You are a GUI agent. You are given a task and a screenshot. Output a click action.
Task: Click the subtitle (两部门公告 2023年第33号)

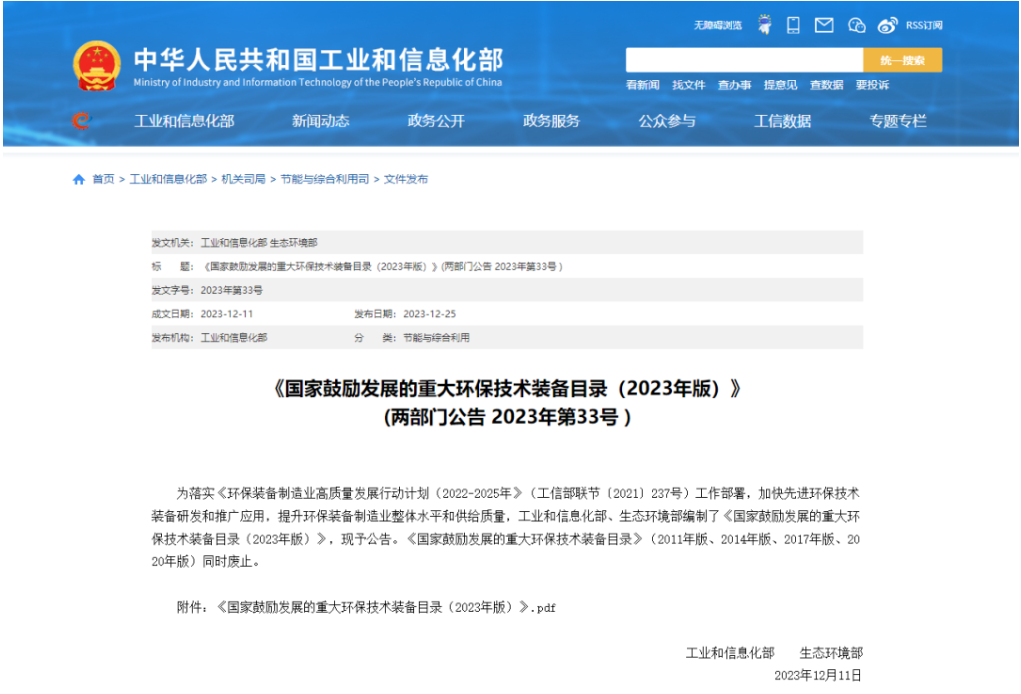[x=508, y=417]
